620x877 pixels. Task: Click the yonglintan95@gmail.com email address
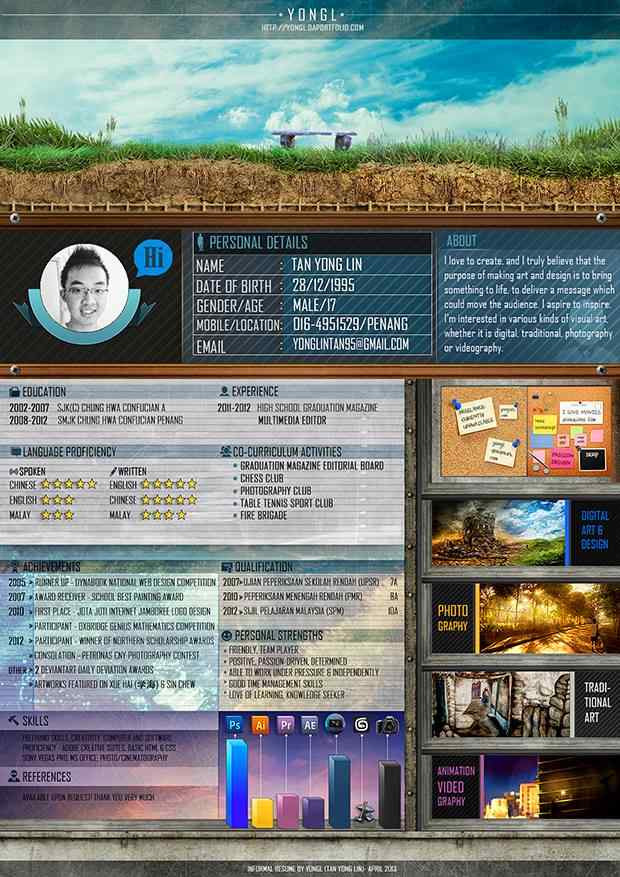click(x=350, y=344)
